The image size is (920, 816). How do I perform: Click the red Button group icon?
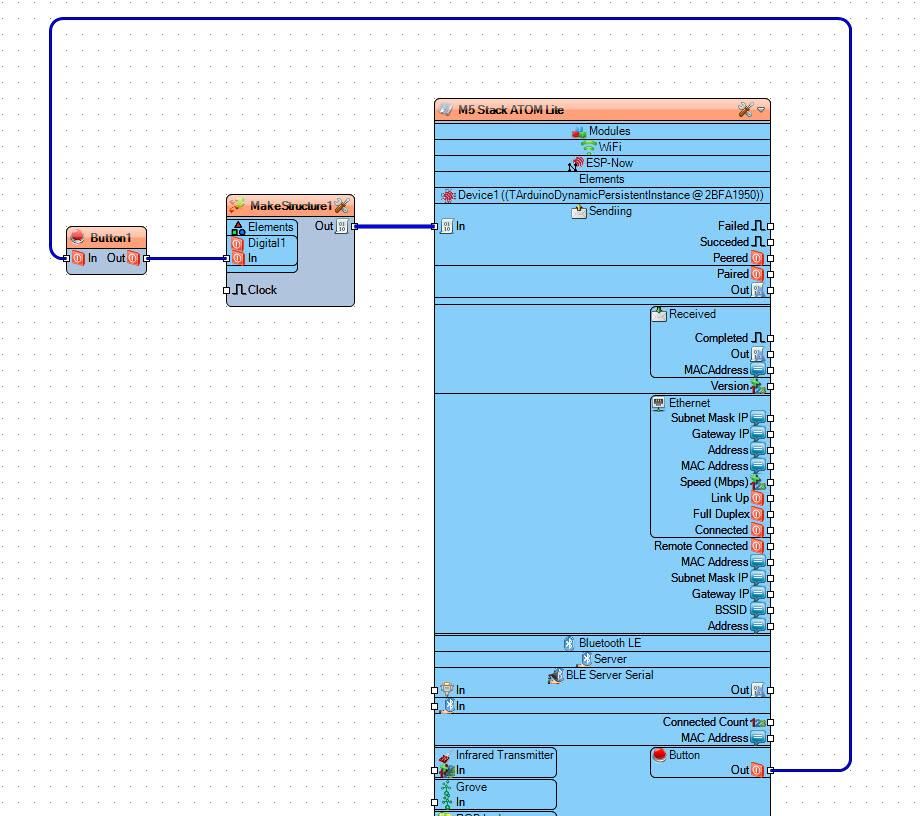click(x=659, y=755)
